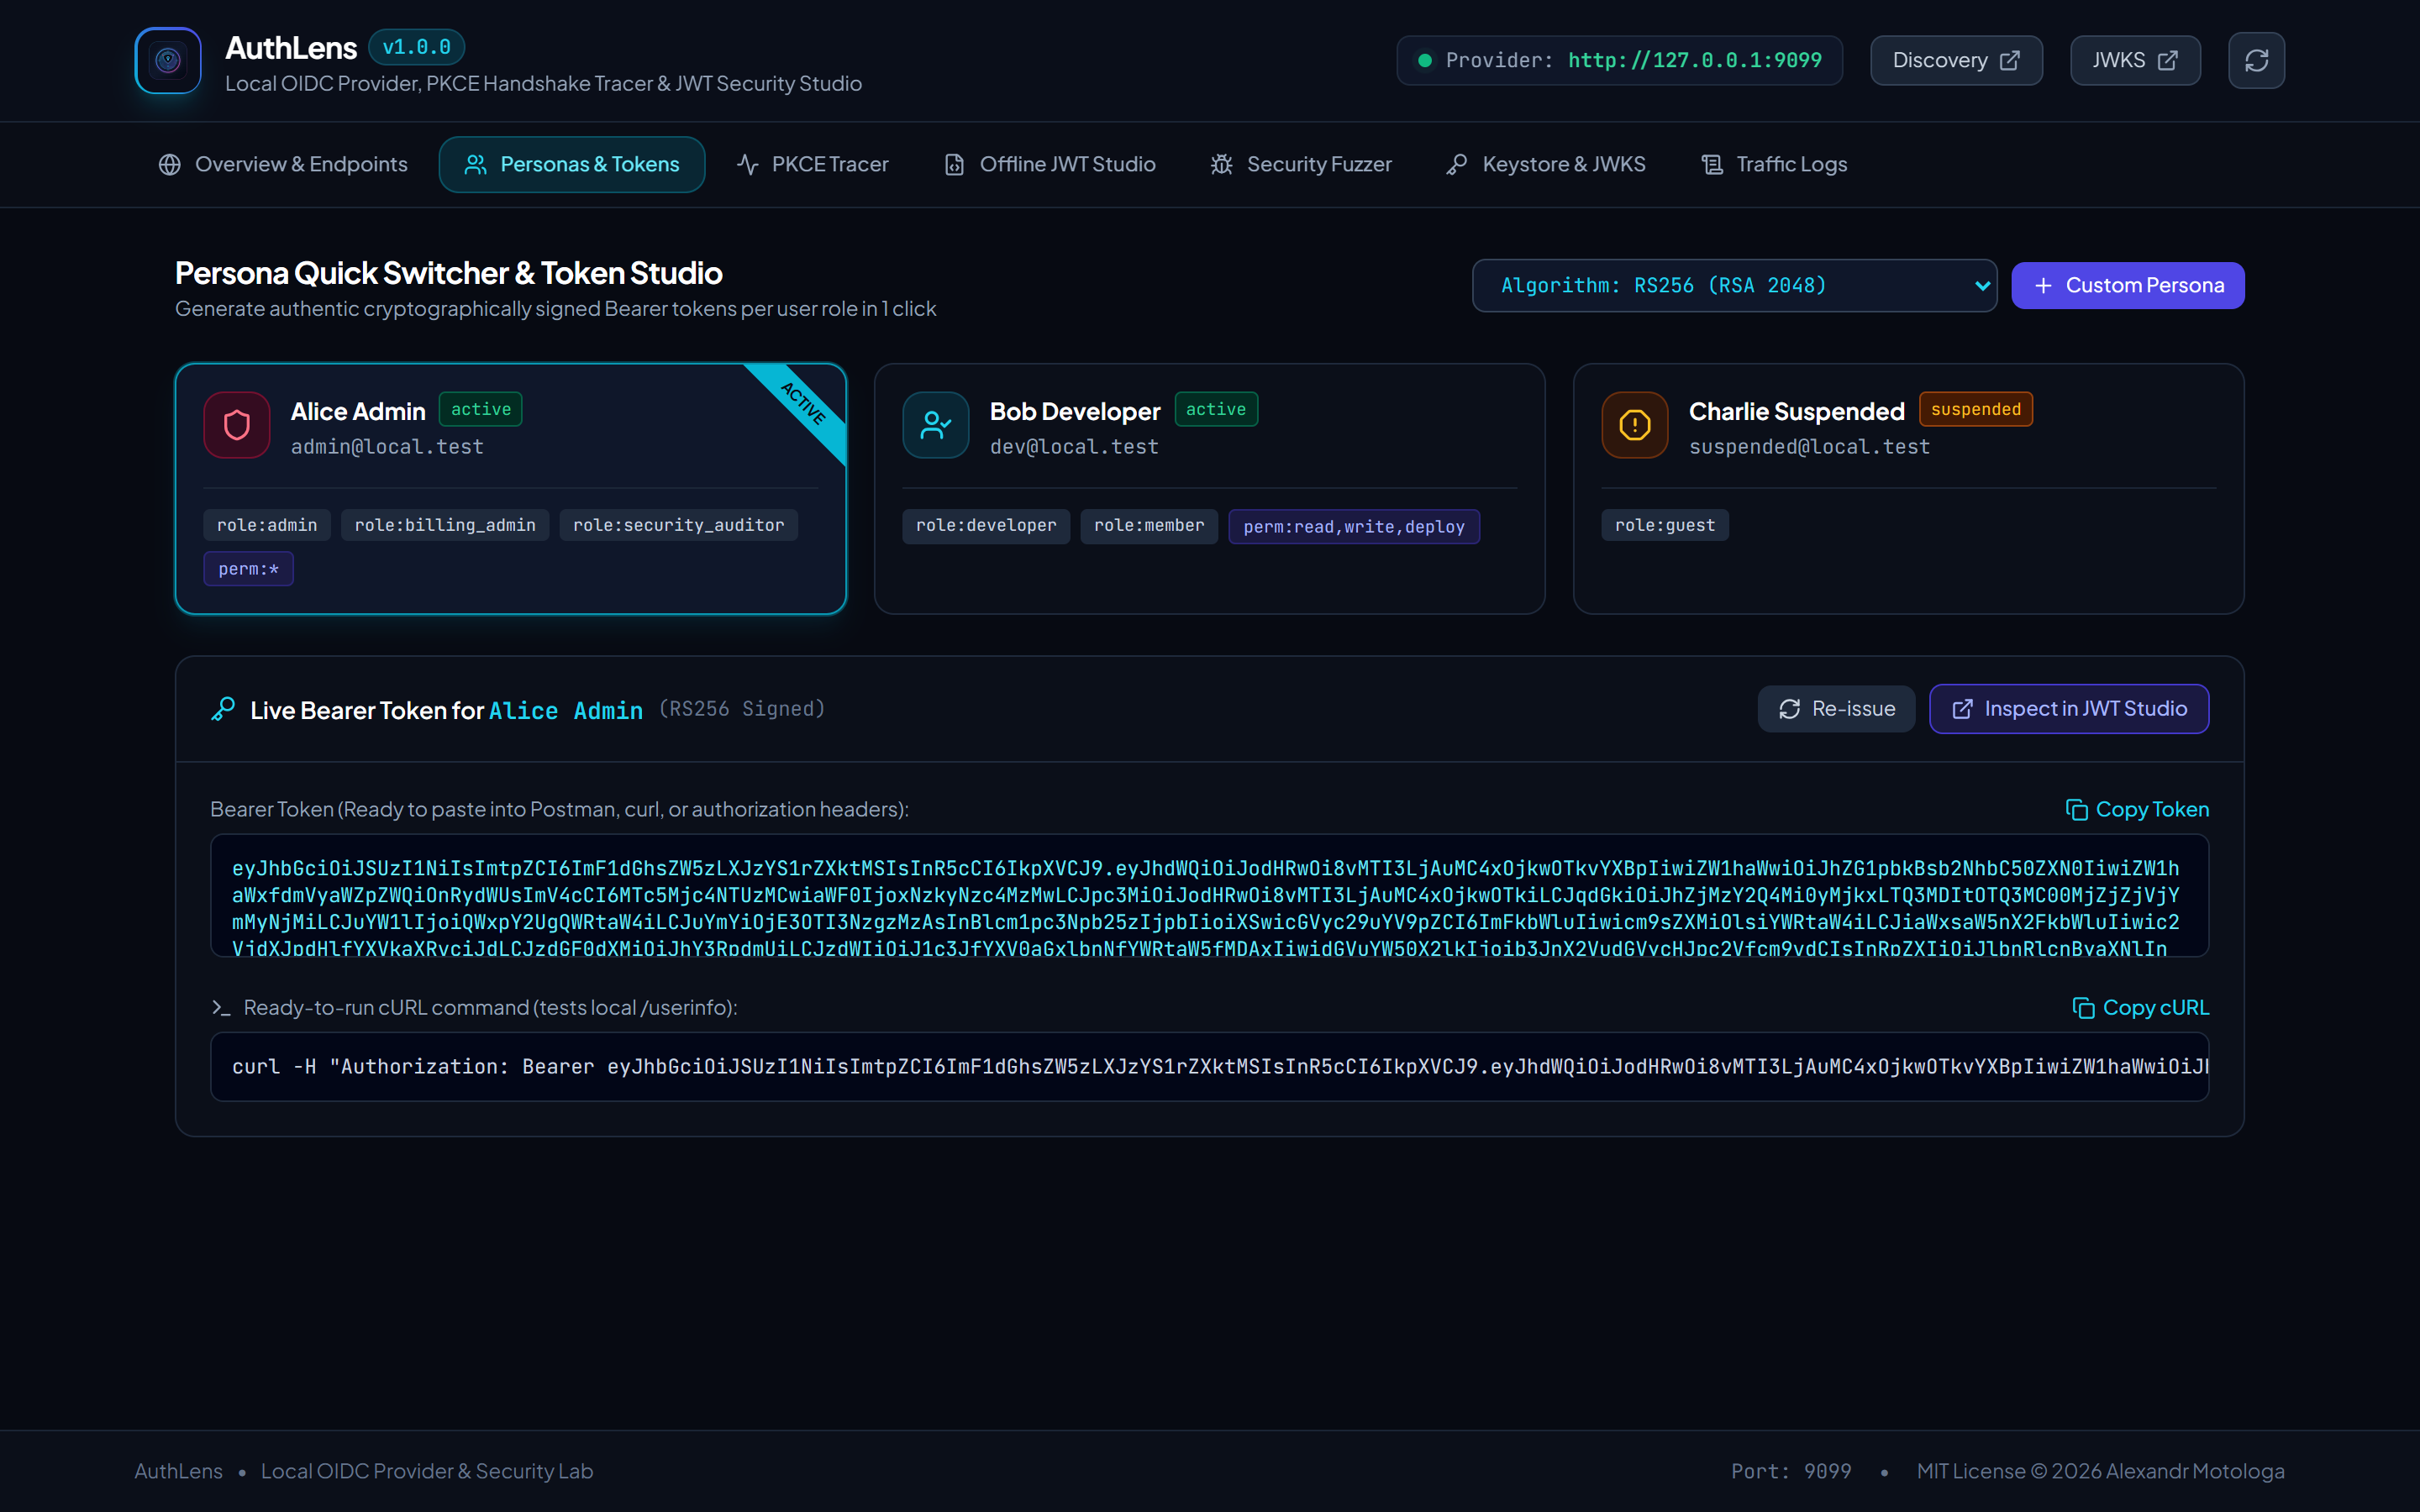Viewport: 2420px width, 1512px height.
Task: Switch to Offline JWT Studio tab
Action: click(x=1049, y=164)
